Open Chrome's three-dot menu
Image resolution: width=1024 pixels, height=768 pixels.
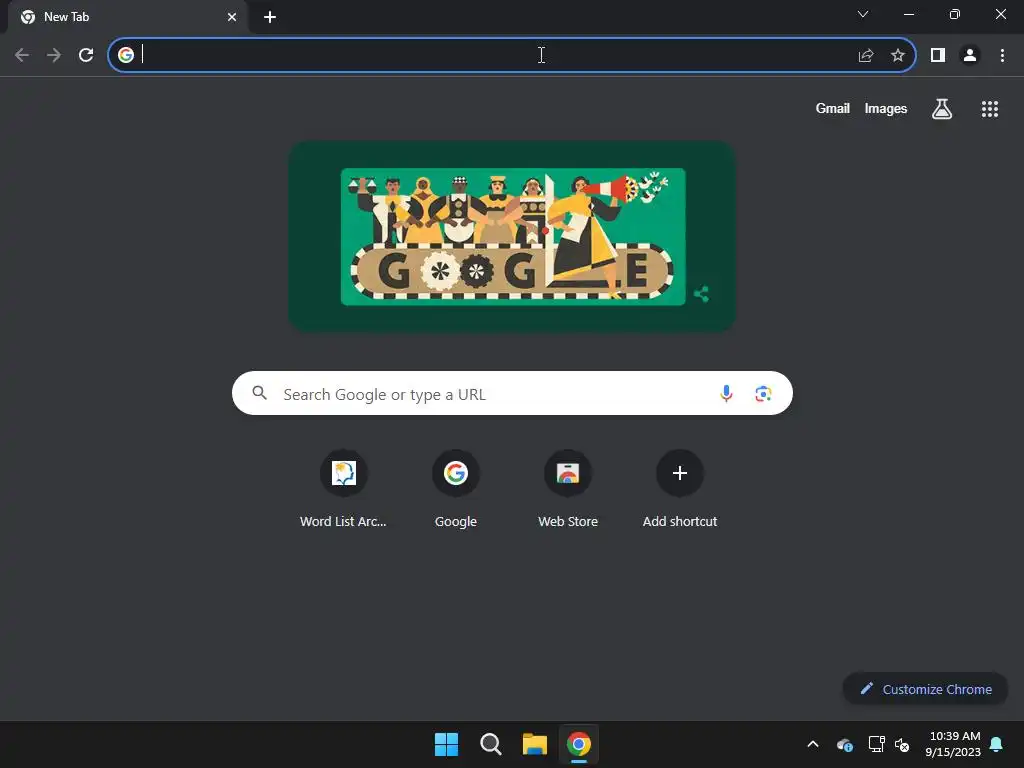point(1002,56)
